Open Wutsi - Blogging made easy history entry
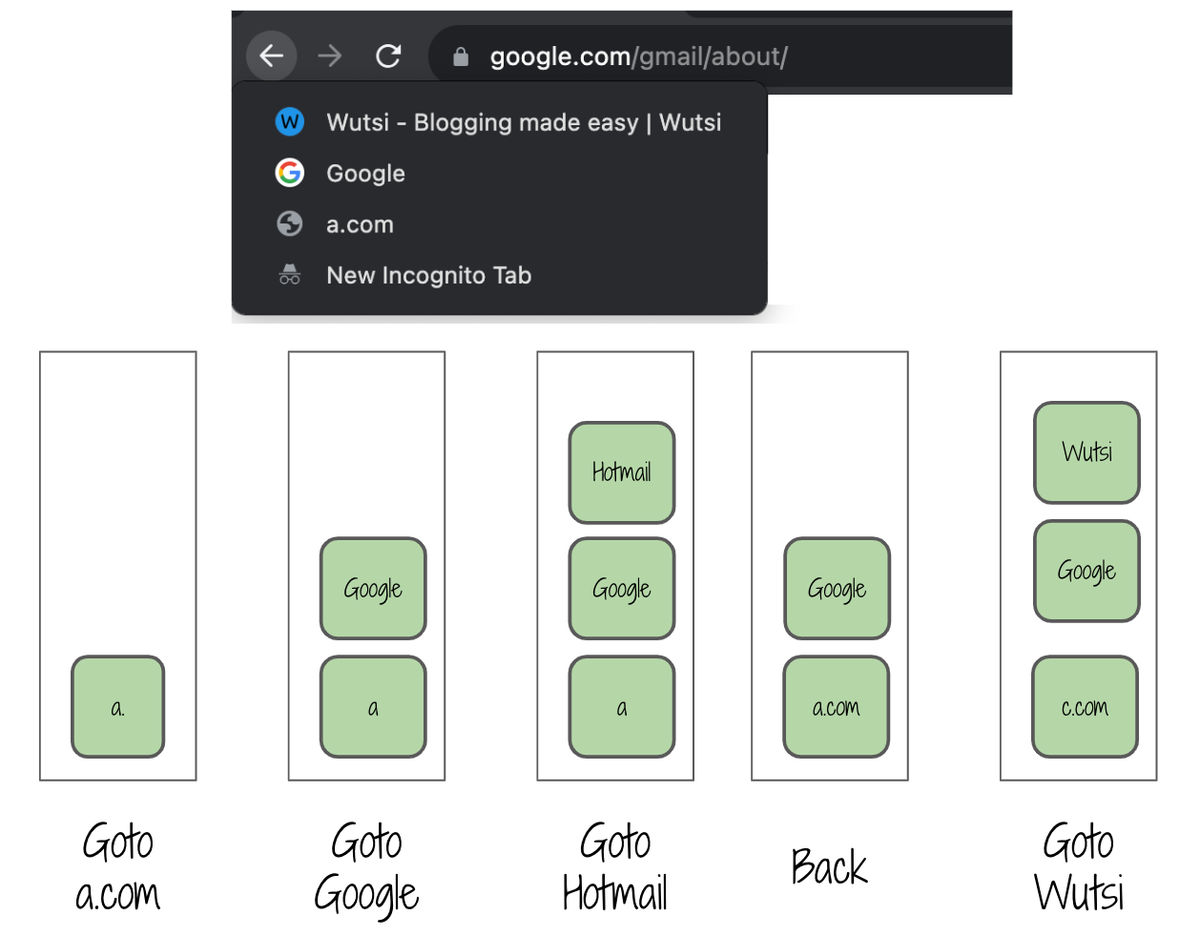This screenshot has width=1200, height=941. coord(499,122)
